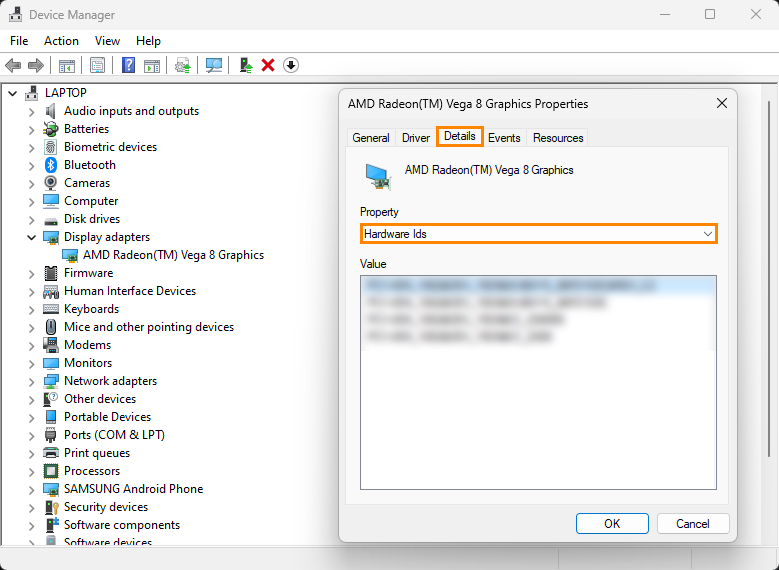This screenshot has width=779, height=570.
Task: Click the display adapter icon in Properties dialog
Action: coord(379,177)
